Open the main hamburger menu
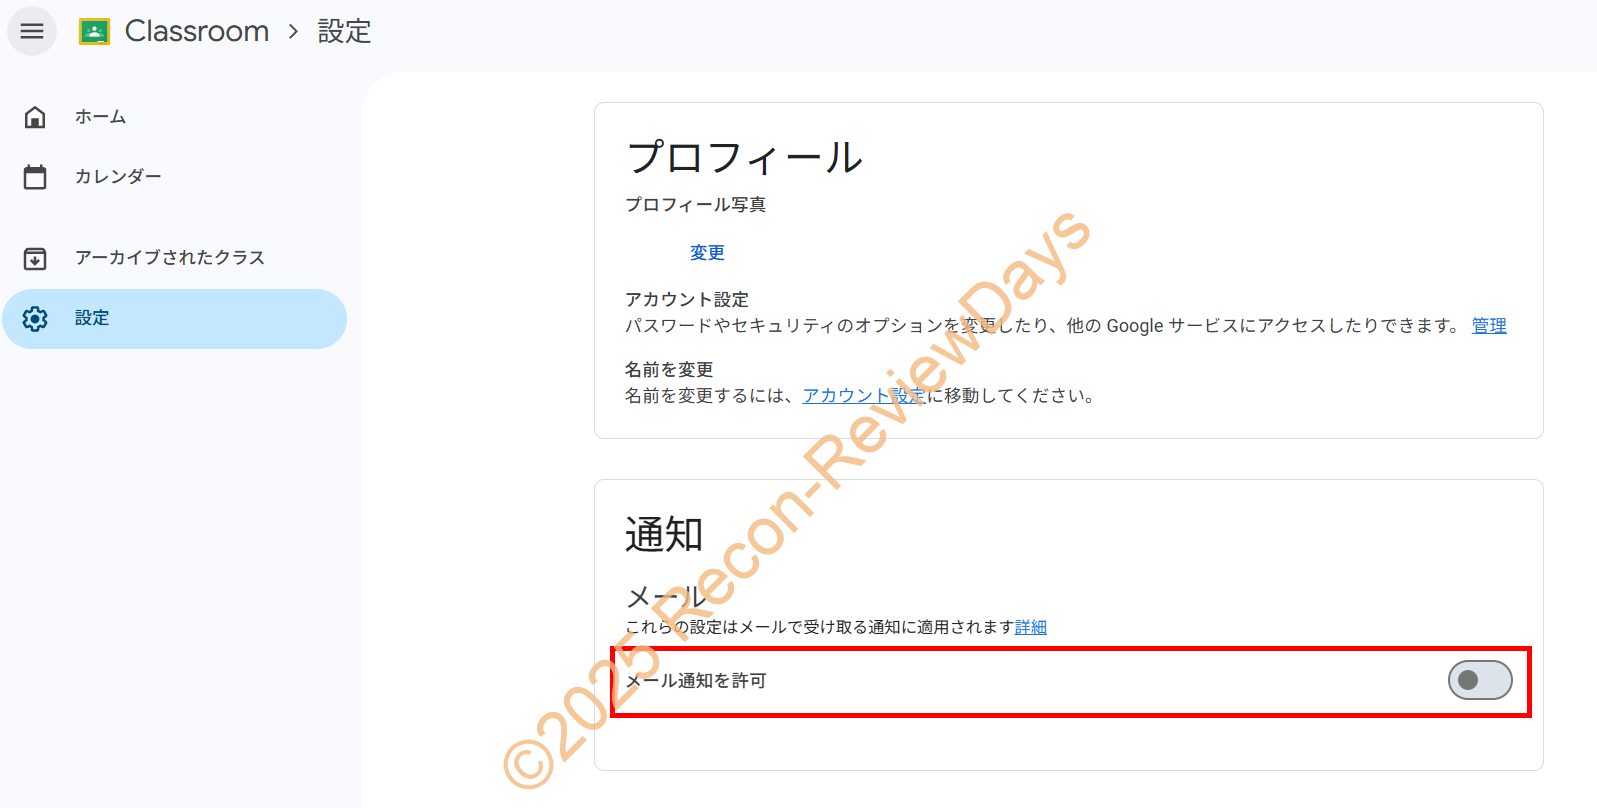This screenshot has width=1597, height=808. (x=32, y=31)
